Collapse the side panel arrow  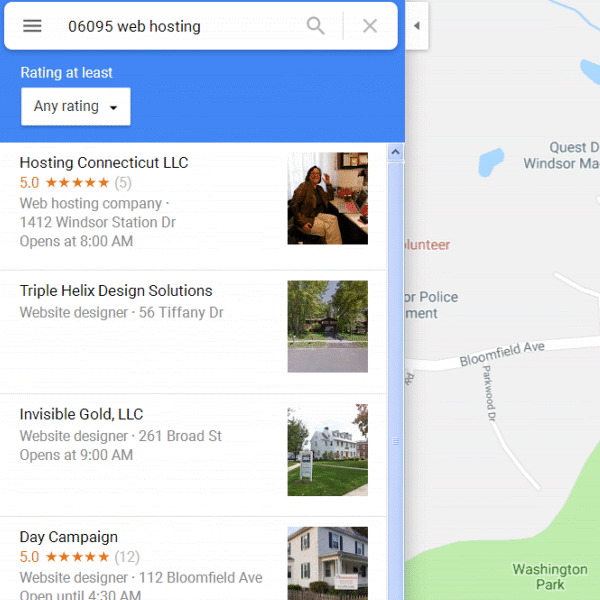417,26
